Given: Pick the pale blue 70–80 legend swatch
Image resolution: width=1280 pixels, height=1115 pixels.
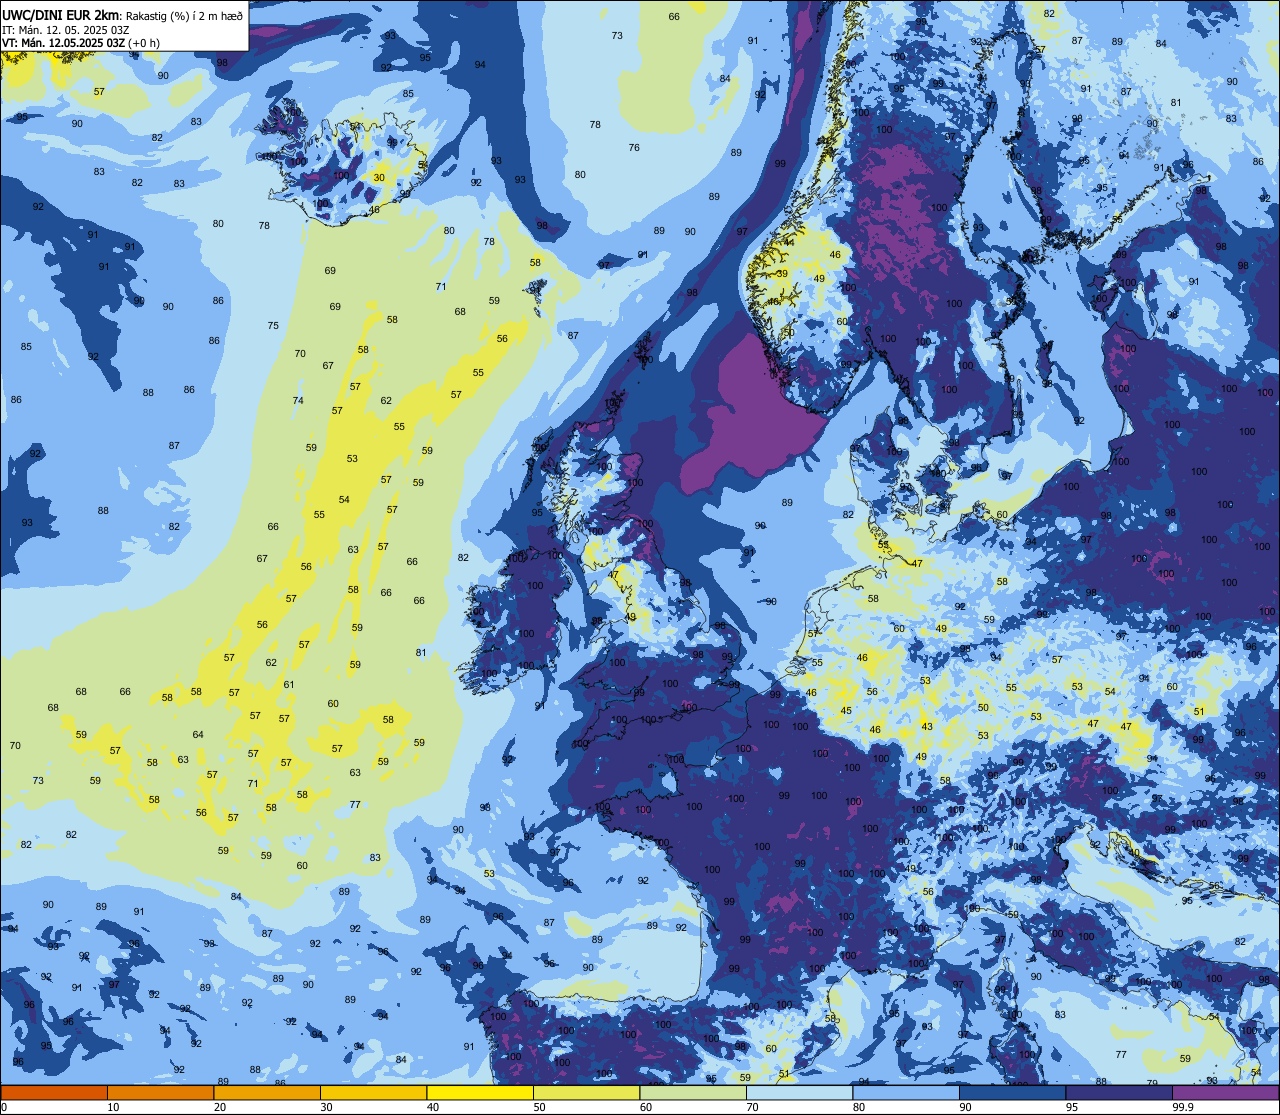Looking at the screenshot, I should coord(799,1092).
